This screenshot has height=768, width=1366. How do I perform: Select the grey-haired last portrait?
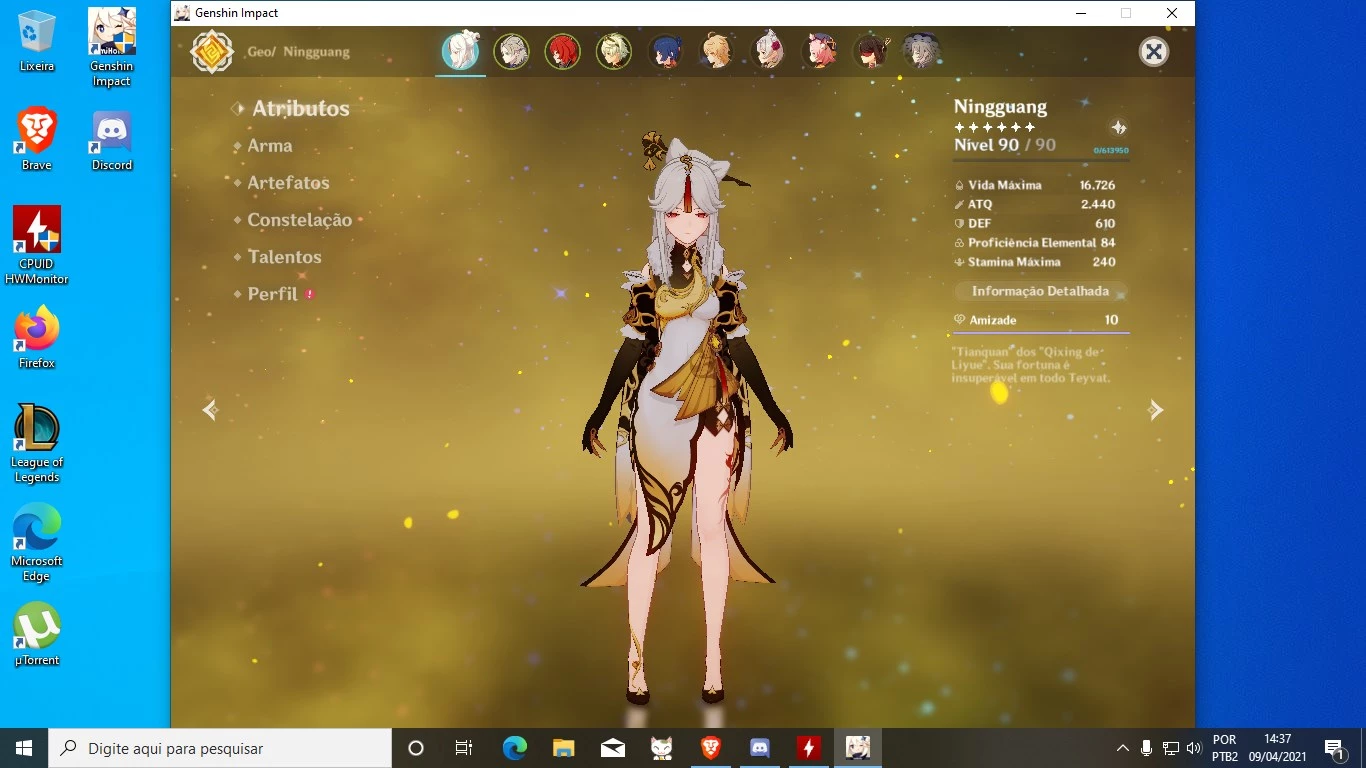point(921,51)
